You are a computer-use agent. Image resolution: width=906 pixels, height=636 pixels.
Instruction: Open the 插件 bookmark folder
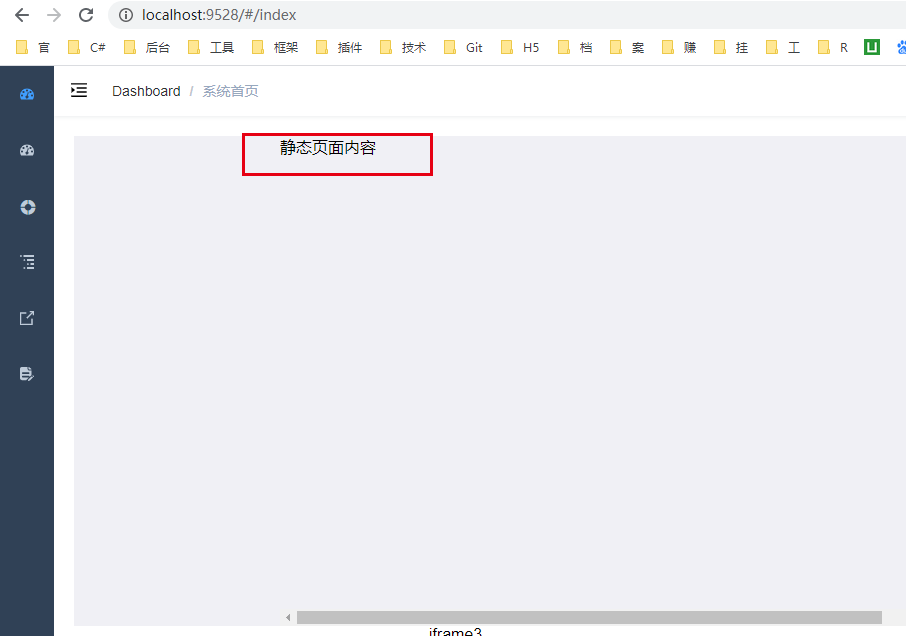click(x=339, y=47)
